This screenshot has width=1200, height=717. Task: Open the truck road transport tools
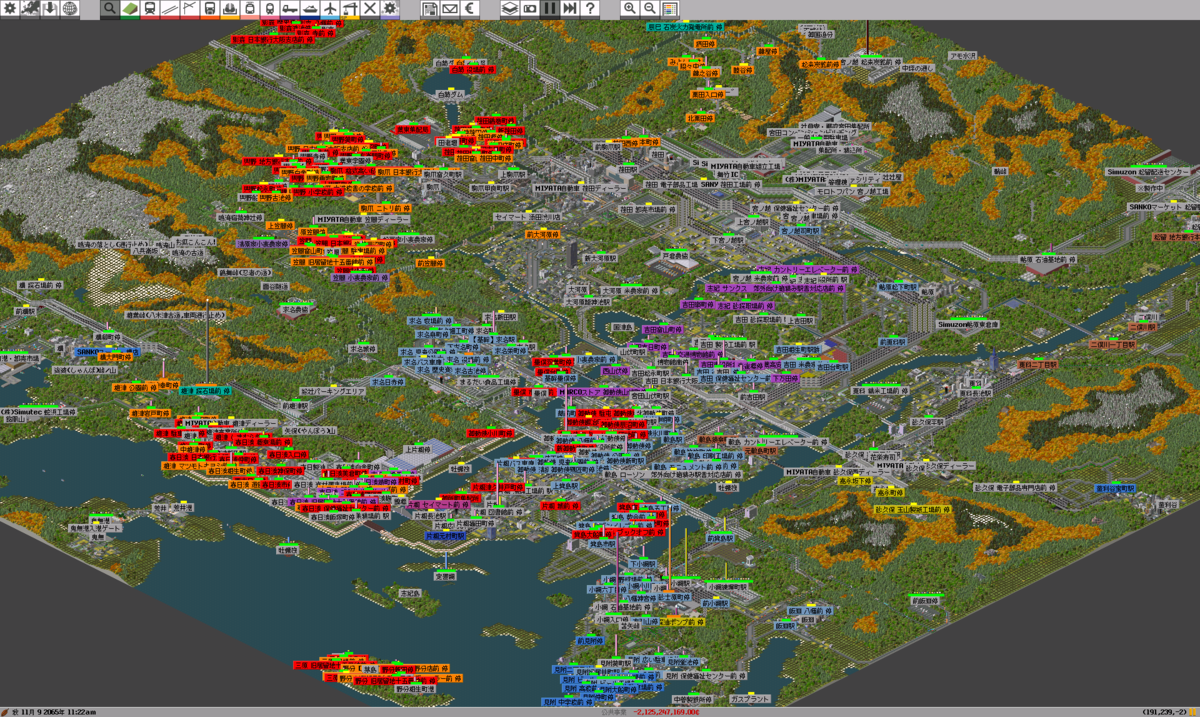point(290,9)
